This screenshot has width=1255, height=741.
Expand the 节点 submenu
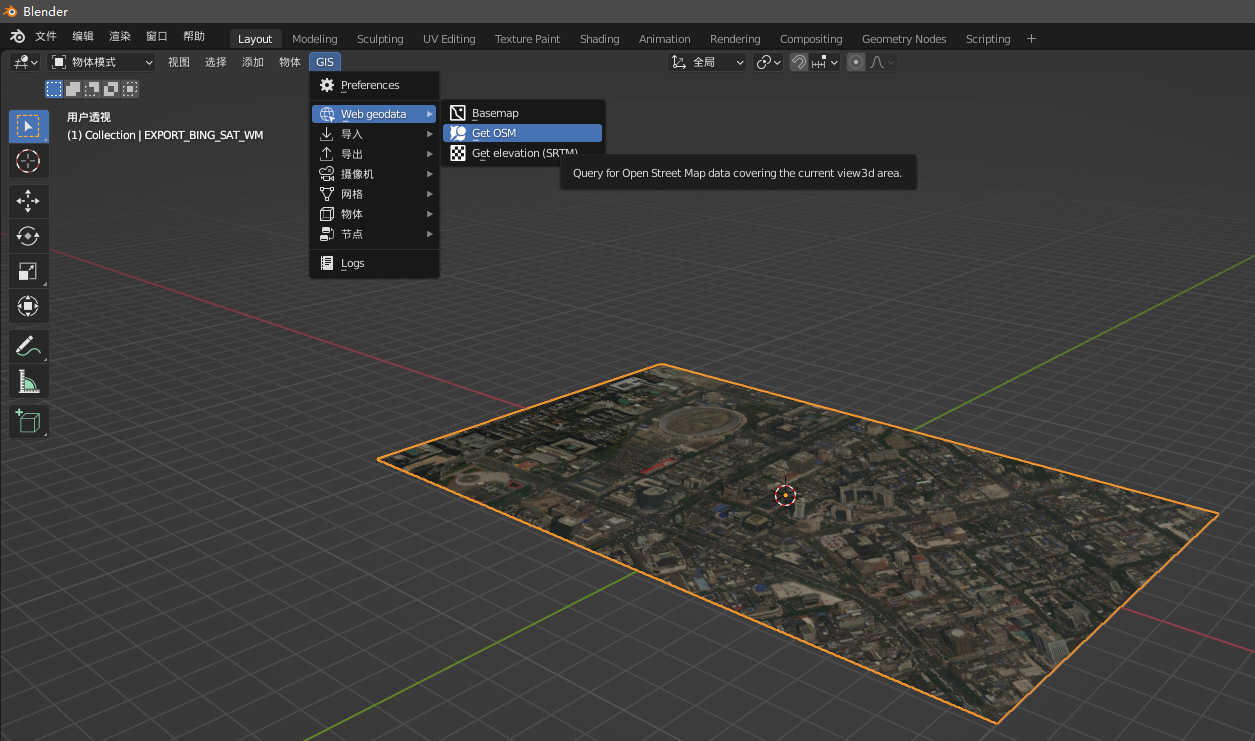(x=375, y=234)
